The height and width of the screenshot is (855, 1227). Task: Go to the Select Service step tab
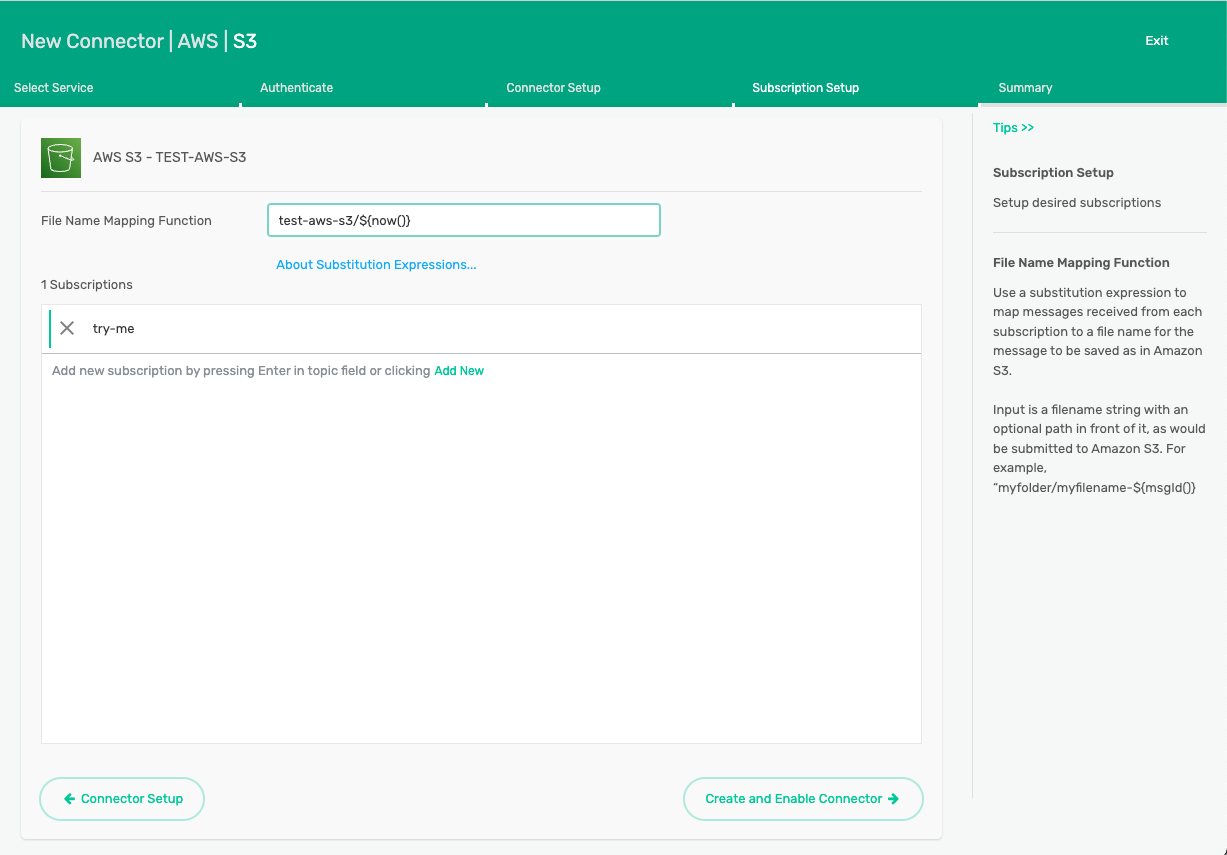click(x=54, y=88)
